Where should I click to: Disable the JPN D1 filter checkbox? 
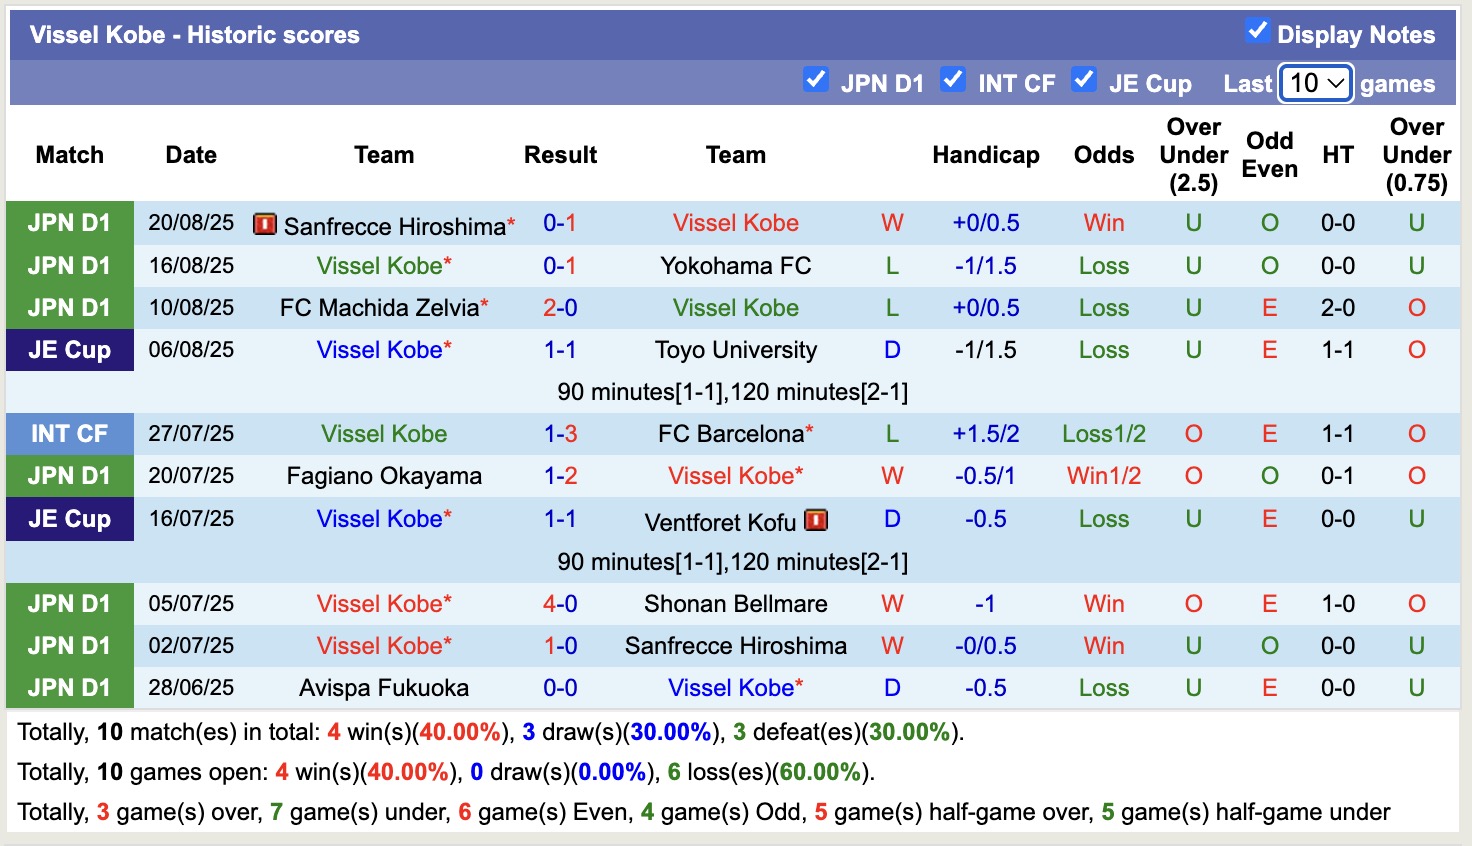(816, 78)
